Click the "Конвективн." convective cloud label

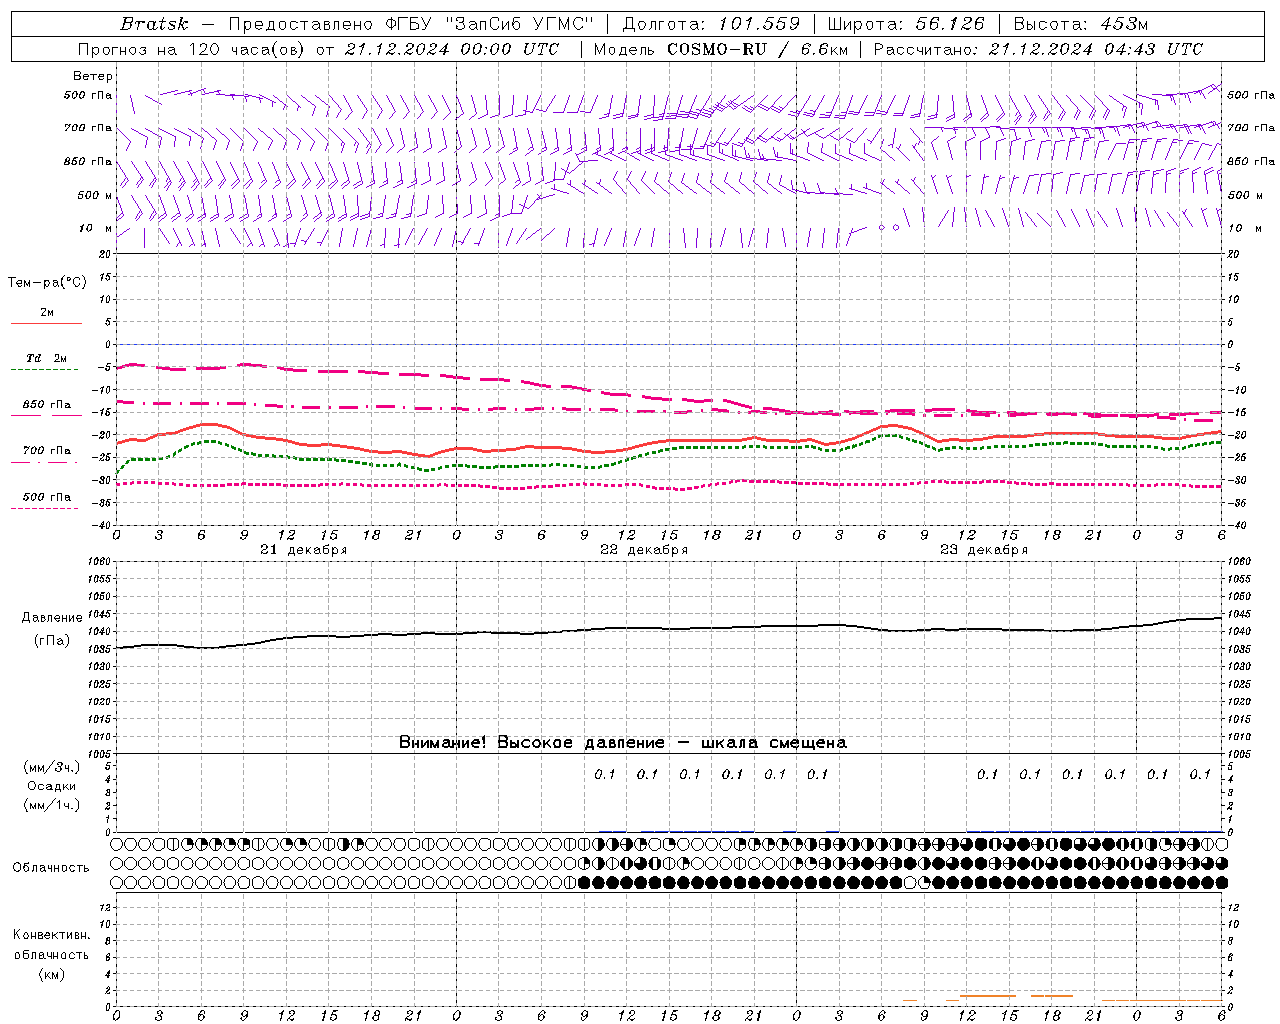point(51,935)
